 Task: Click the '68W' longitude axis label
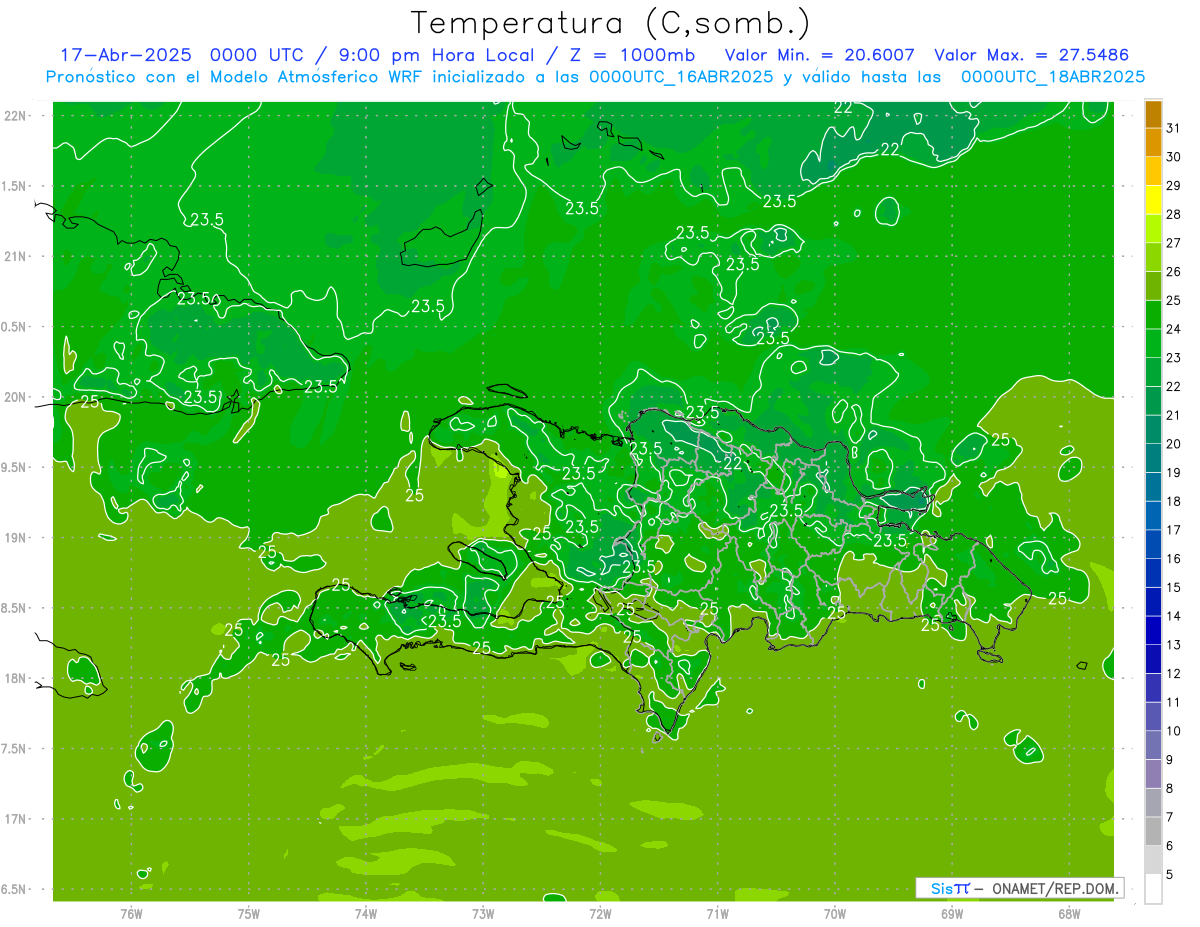(1069, 914)
